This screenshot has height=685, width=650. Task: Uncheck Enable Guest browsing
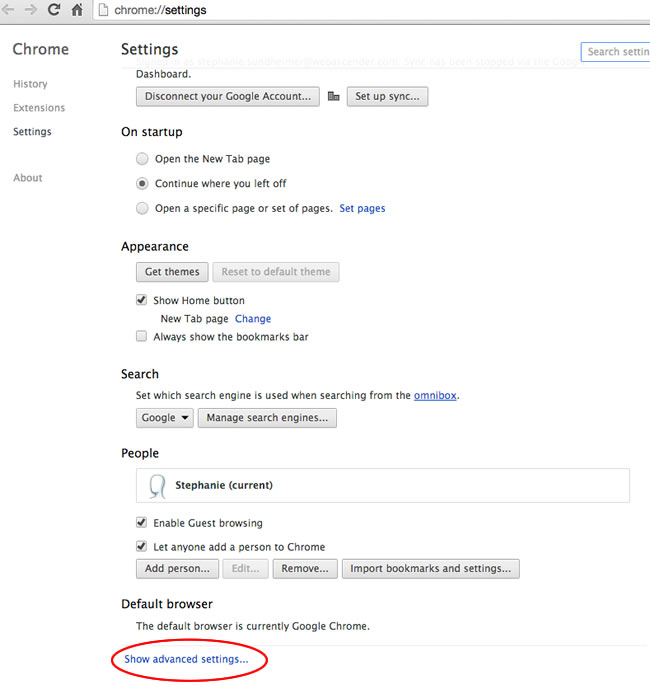(142, 523)
